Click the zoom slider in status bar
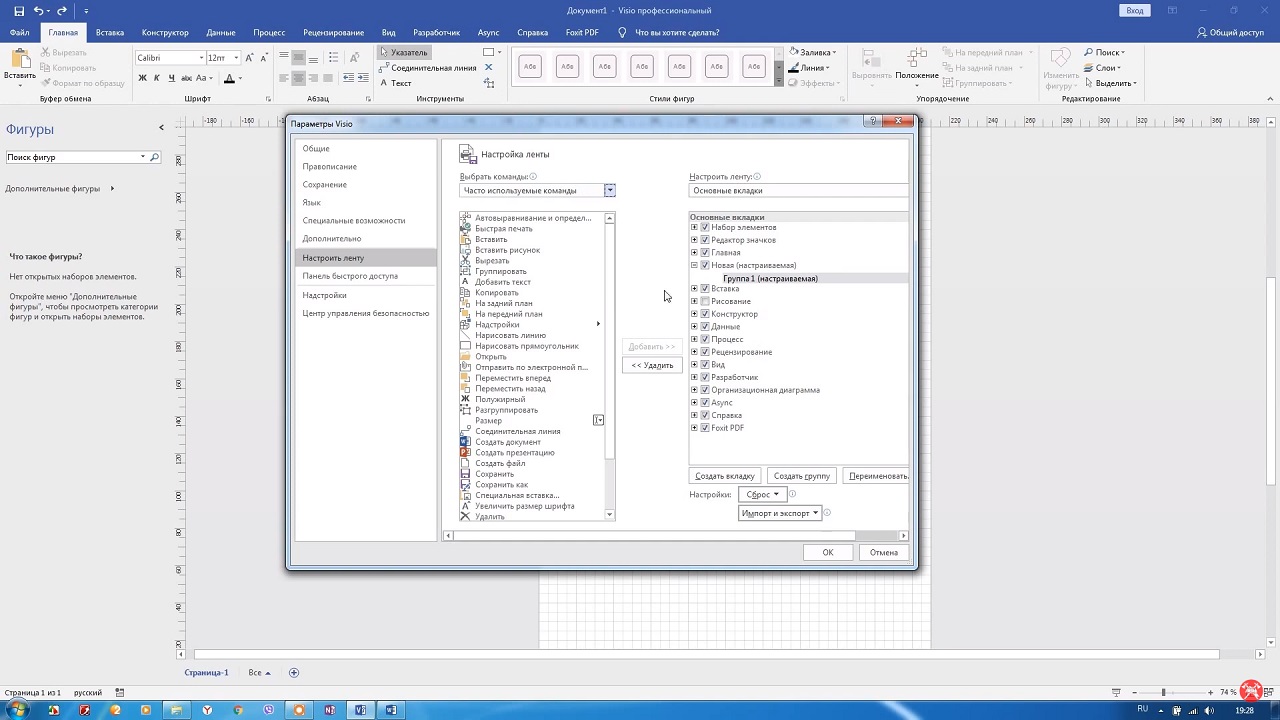 tap(1163, 692)
